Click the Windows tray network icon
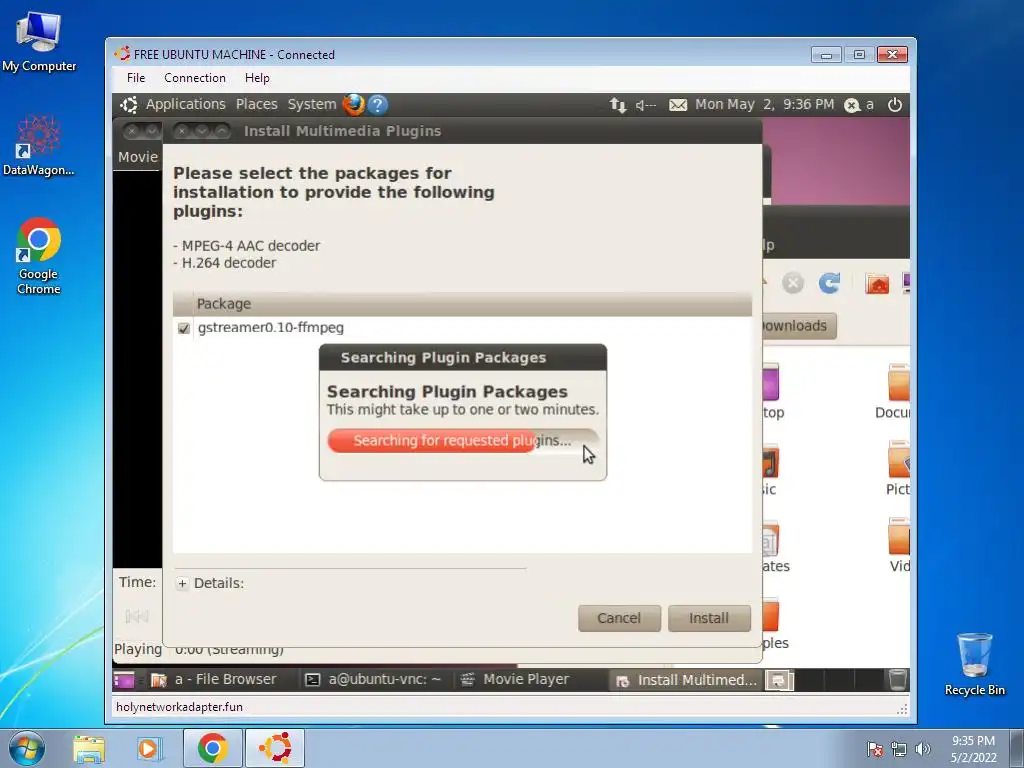Viewport: 1024px width, 768px height. click(x=899, y=749)
